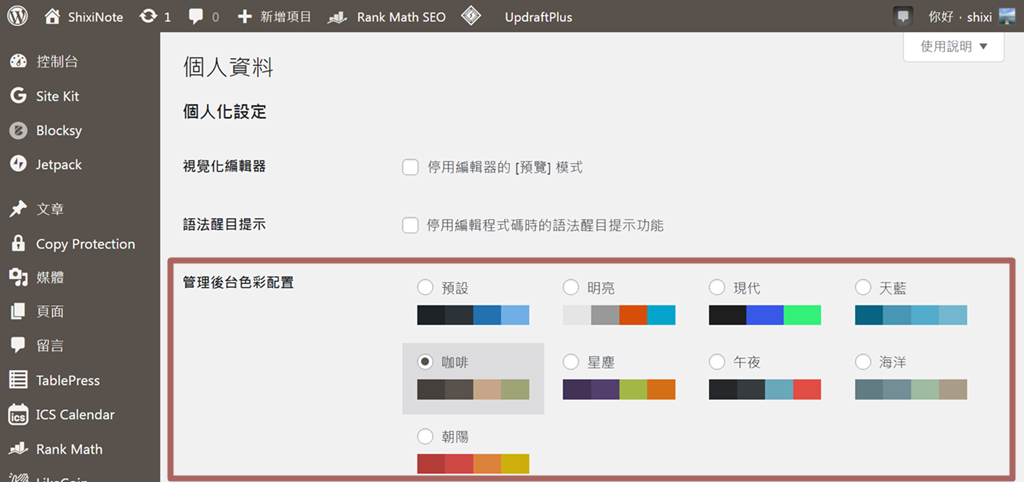Select the 星塵 color scheme radio
Viewport: 1024px width, 482px height.
pos(571,361)
